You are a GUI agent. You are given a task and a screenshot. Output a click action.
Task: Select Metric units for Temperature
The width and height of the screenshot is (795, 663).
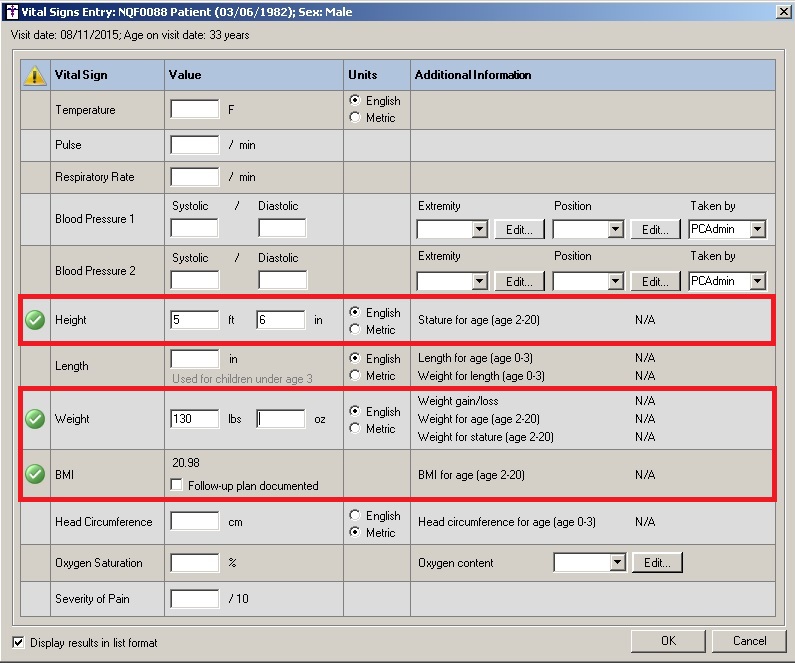tap(355, 118)
